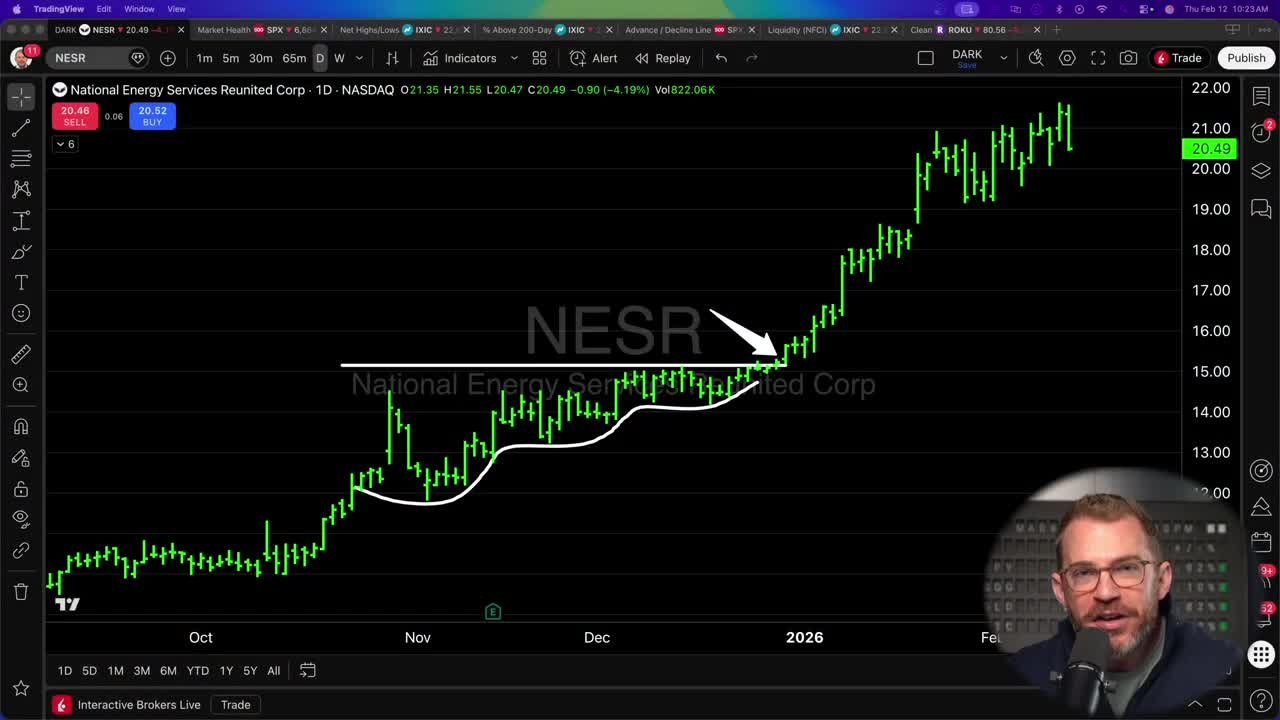The height and width of the screenshot is (720, 1280).
Task: Click the SELL 20.46 button
Action: [x=74, y=116]
